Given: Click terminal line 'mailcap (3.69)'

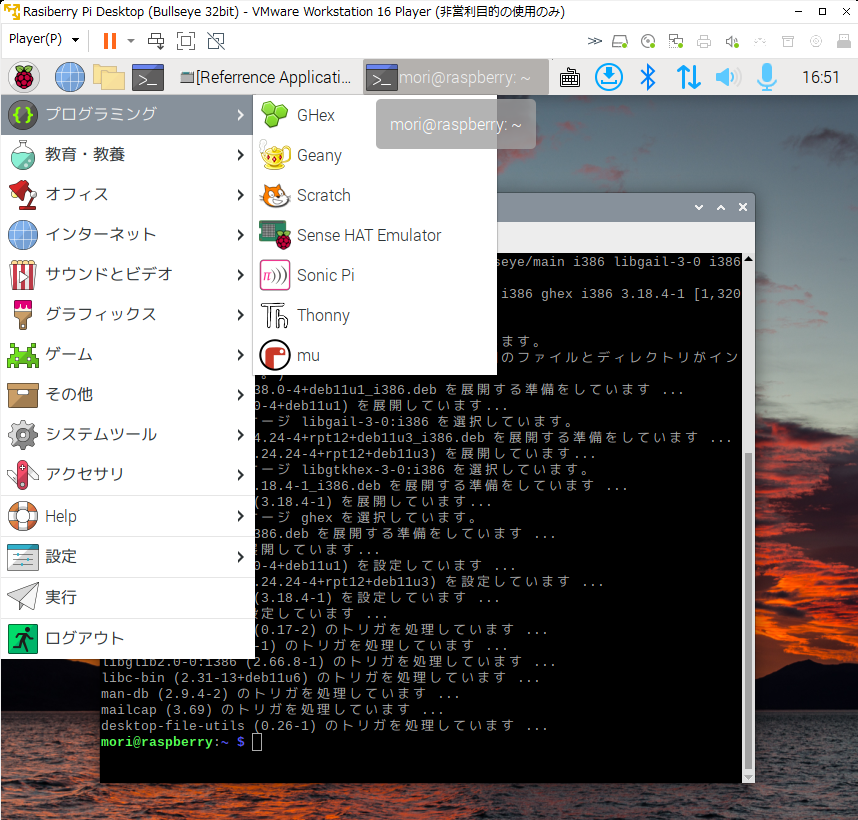Looking at the screenshot, I should (x=272, y=711).
